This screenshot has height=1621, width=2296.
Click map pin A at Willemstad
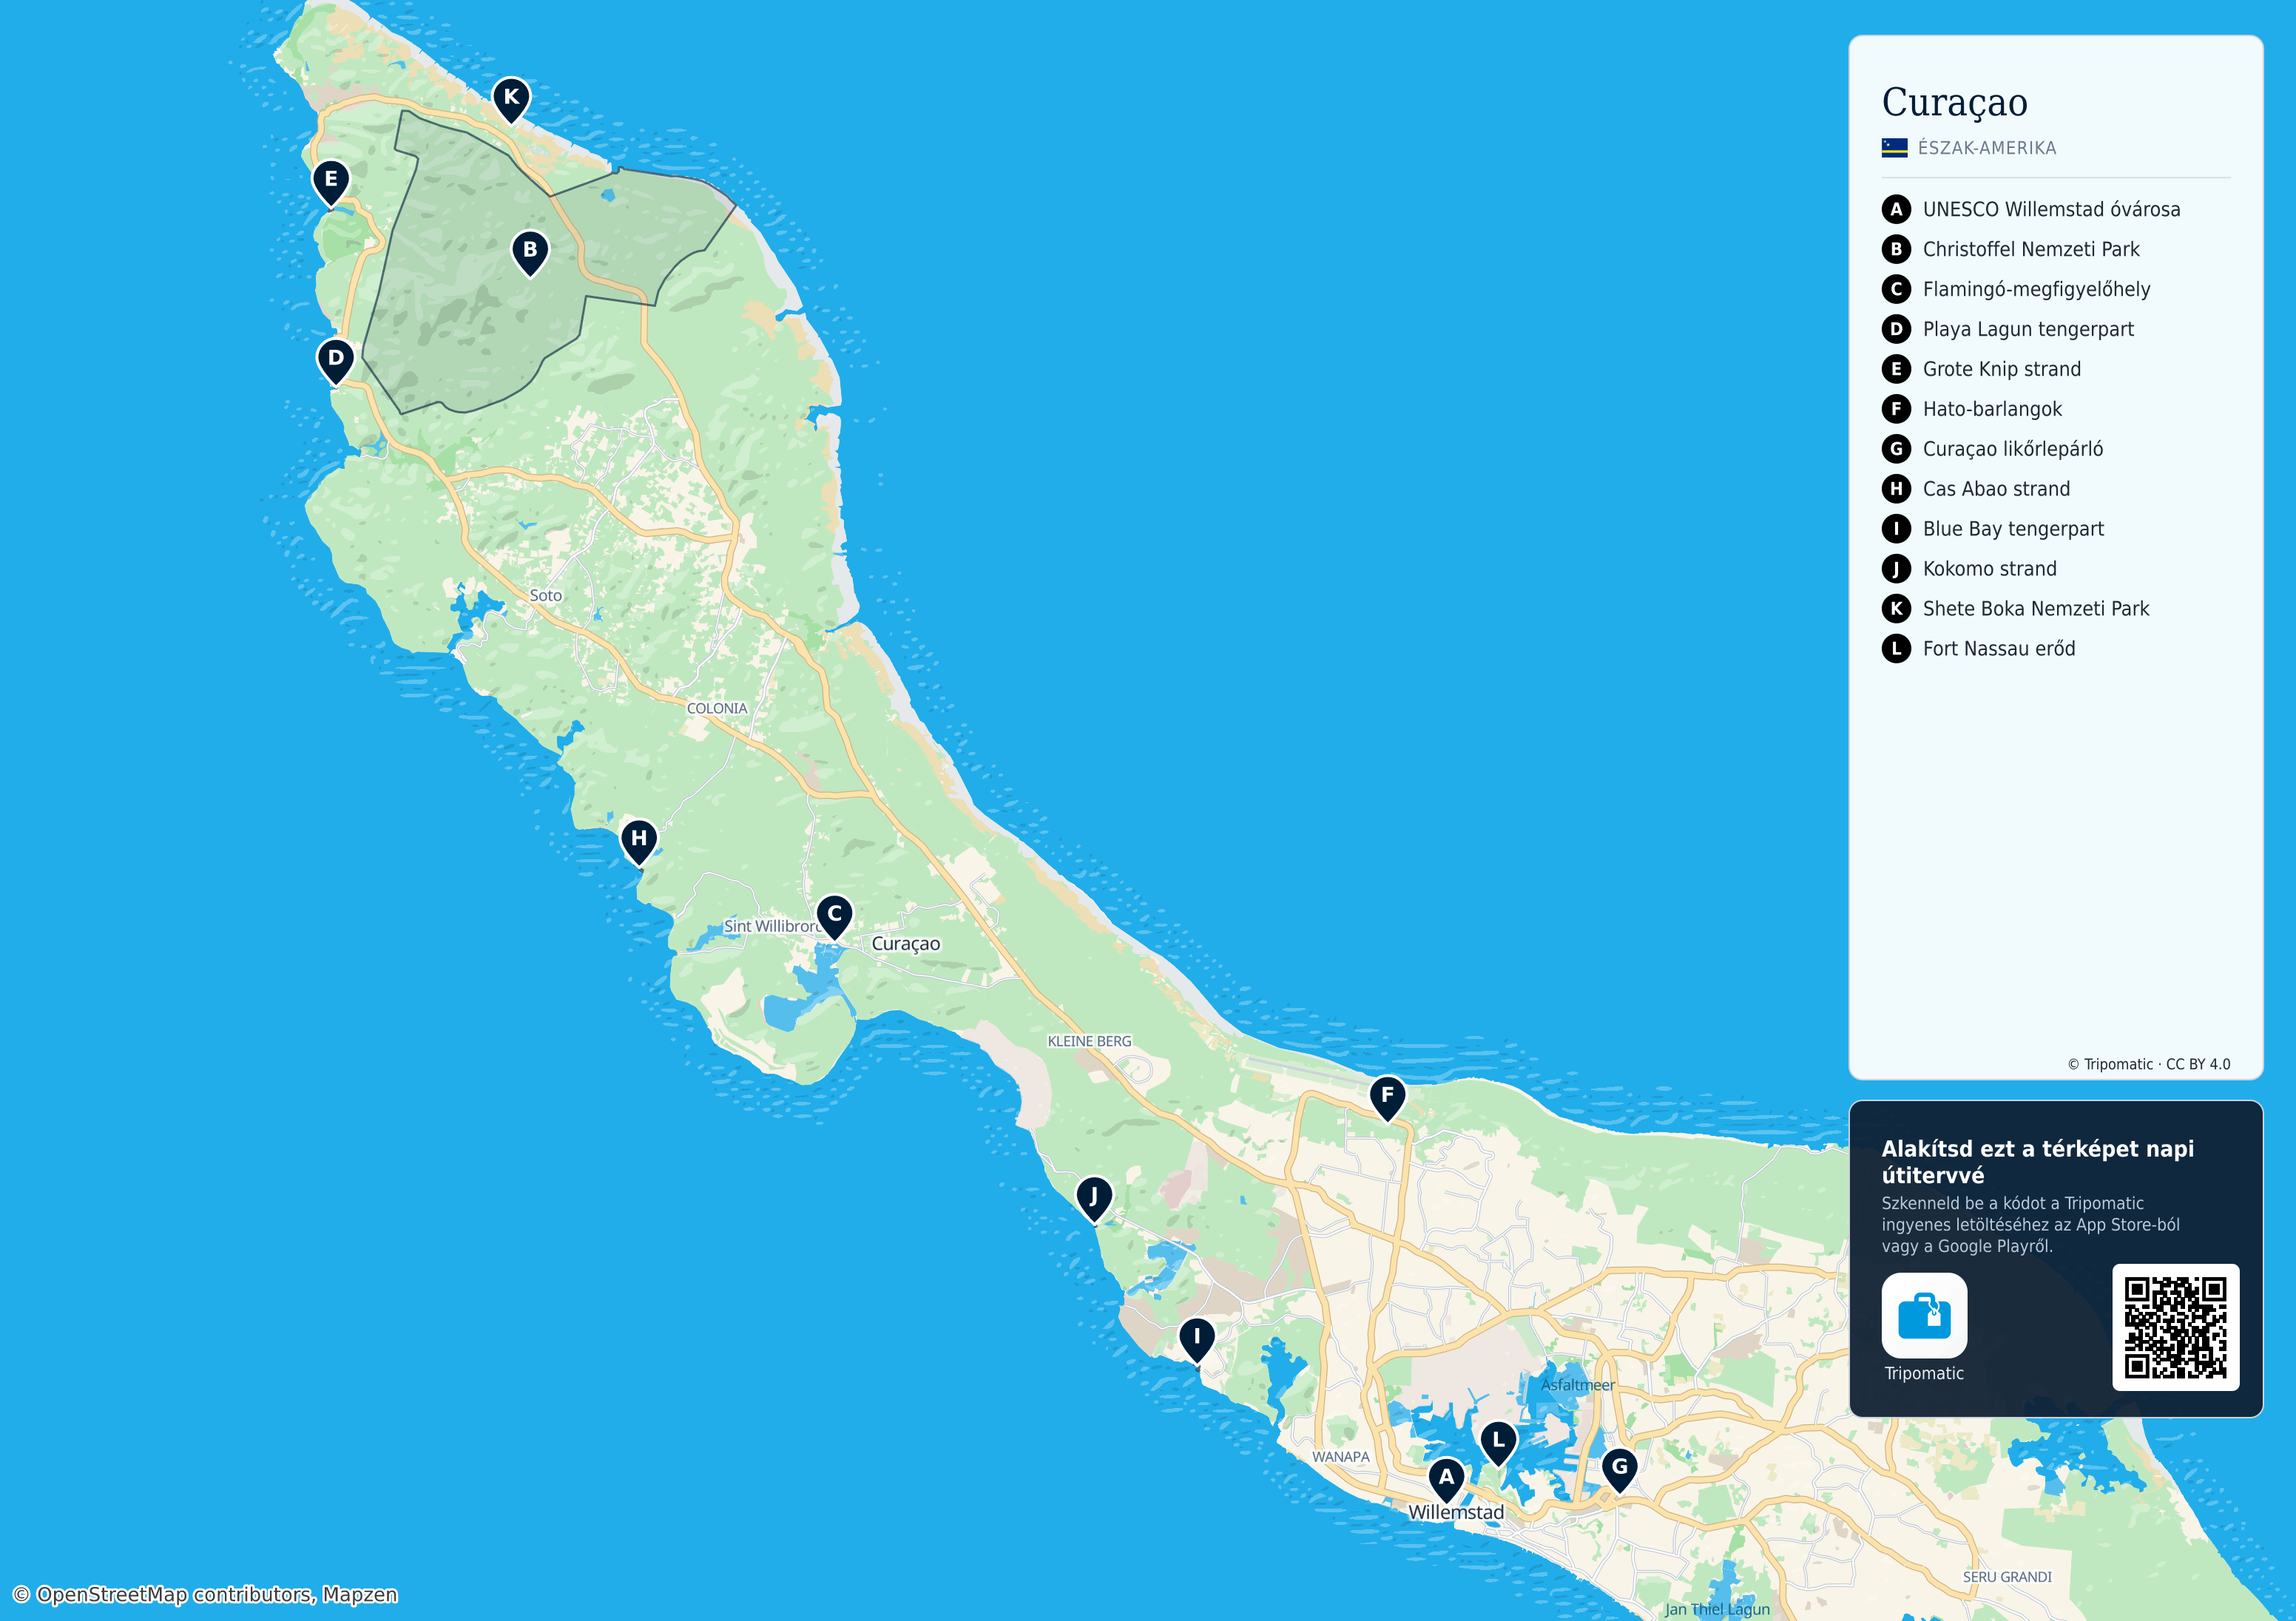pyautogui.click(x=1446, y=1479)
